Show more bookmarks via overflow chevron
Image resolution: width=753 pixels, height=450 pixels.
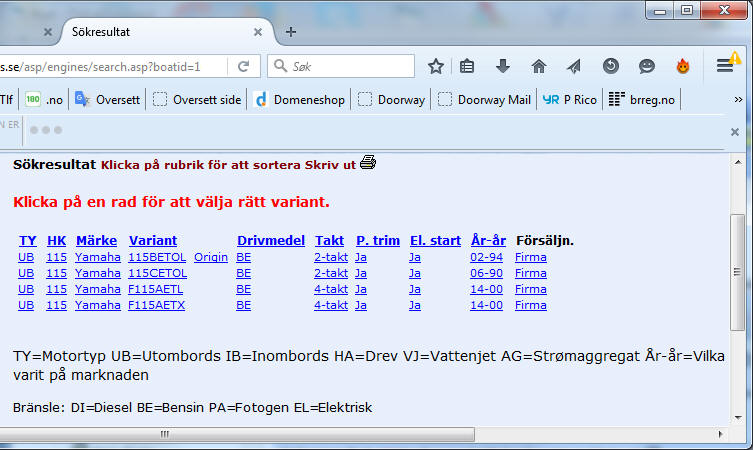(x=738, y=99)
